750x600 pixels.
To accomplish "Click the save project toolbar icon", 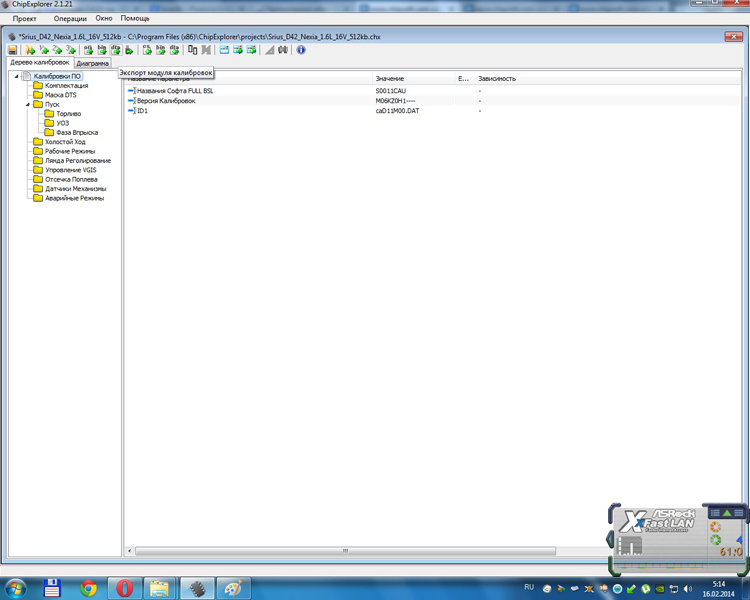I will pyautogui.click(x=13, y=50).
